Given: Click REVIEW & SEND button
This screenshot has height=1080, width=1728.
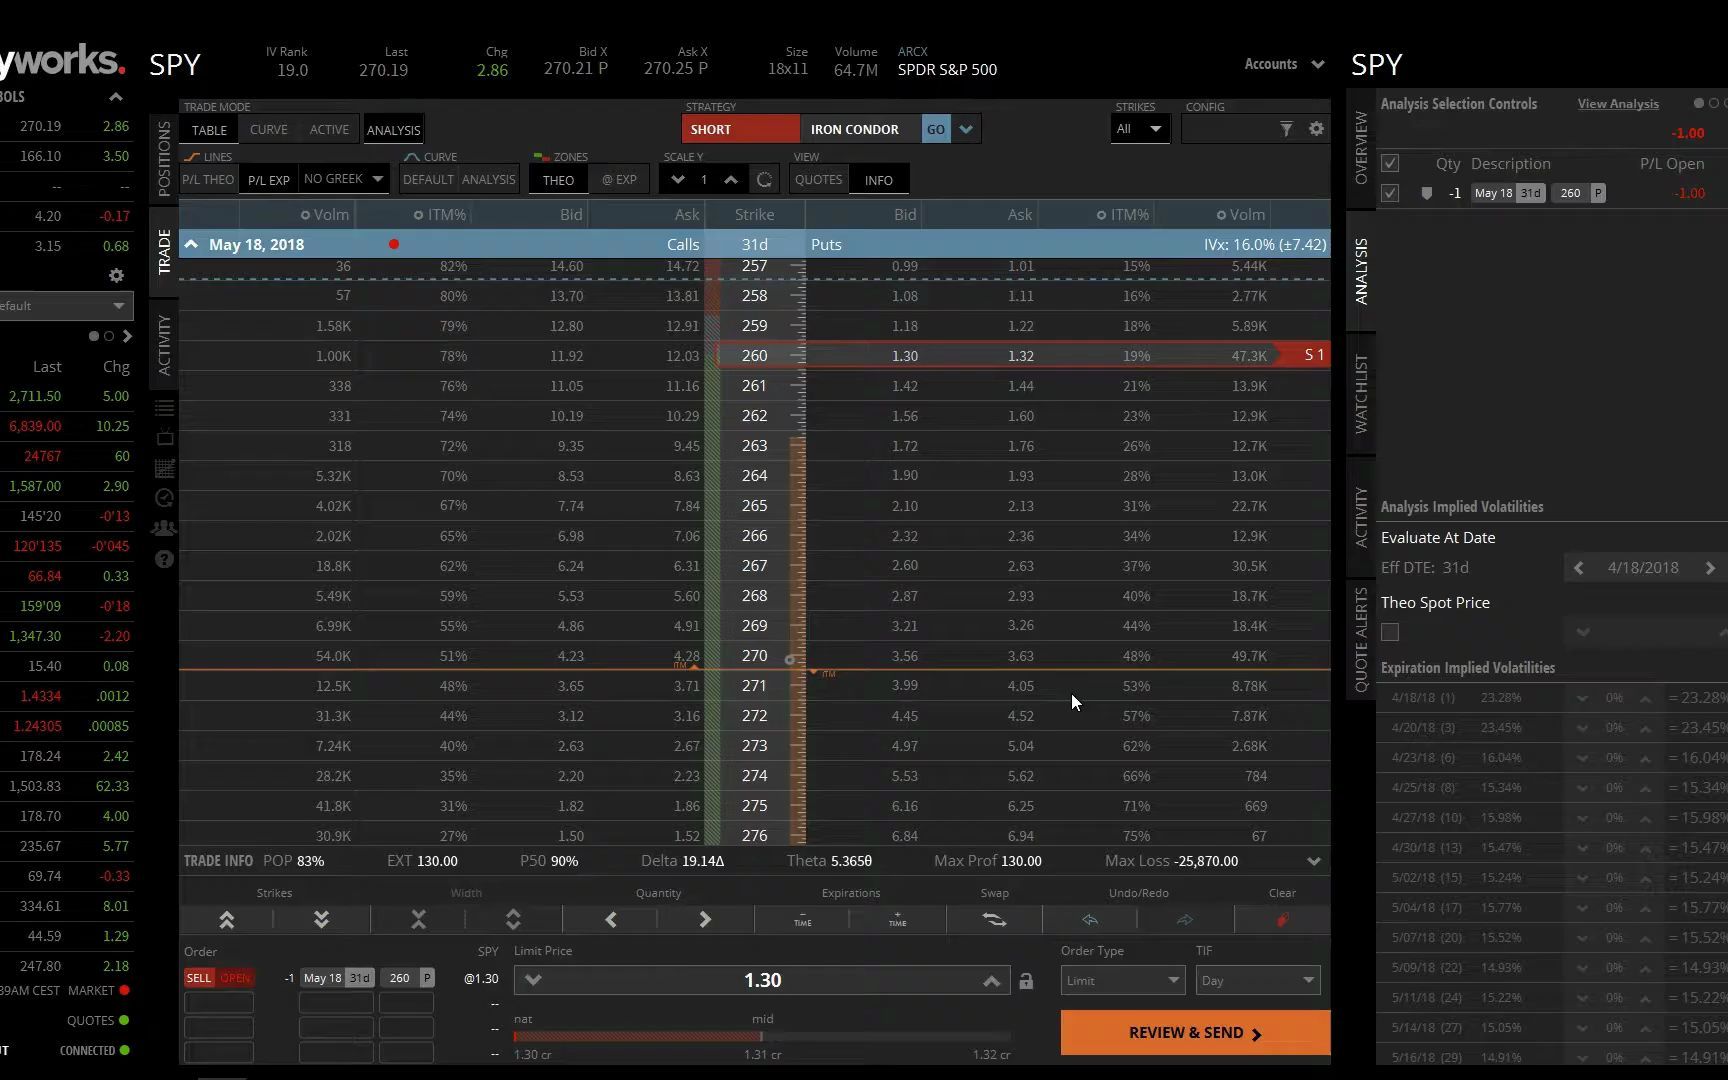Looking at the screenshot, I should [x=1195, y=1033].
